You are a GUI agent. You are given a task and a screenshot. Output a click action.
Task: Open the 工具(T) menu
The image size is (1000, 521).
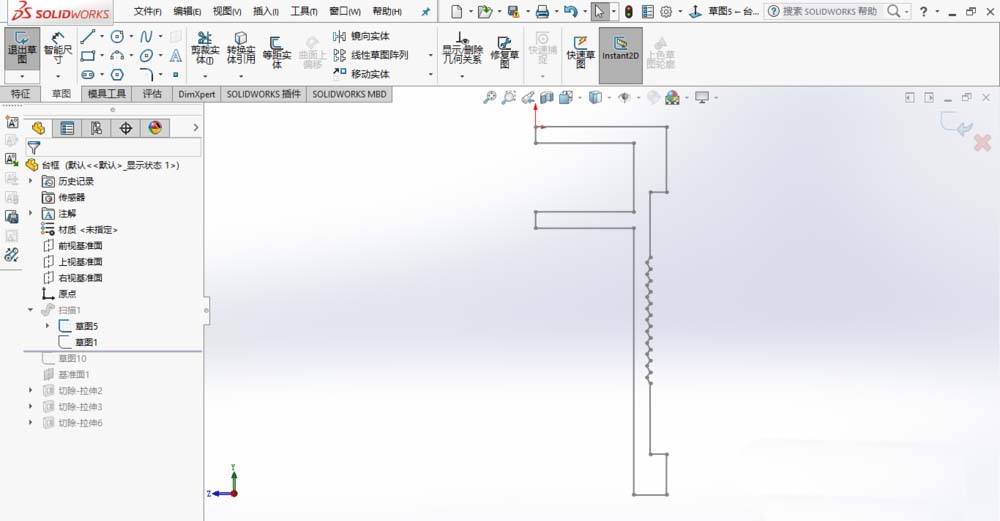[304, 11]
